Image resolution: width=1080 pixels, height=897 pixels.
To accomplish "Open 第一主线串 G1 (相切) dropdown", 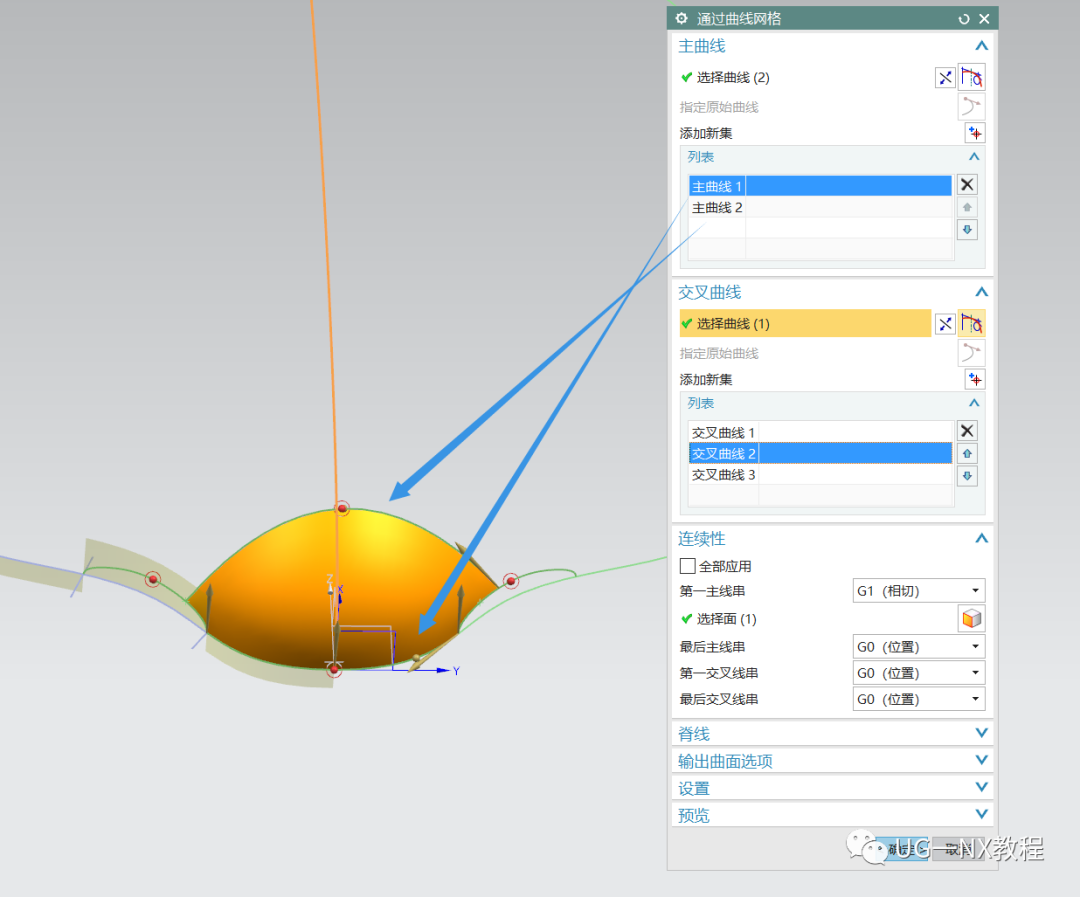I will coord(918,590).
